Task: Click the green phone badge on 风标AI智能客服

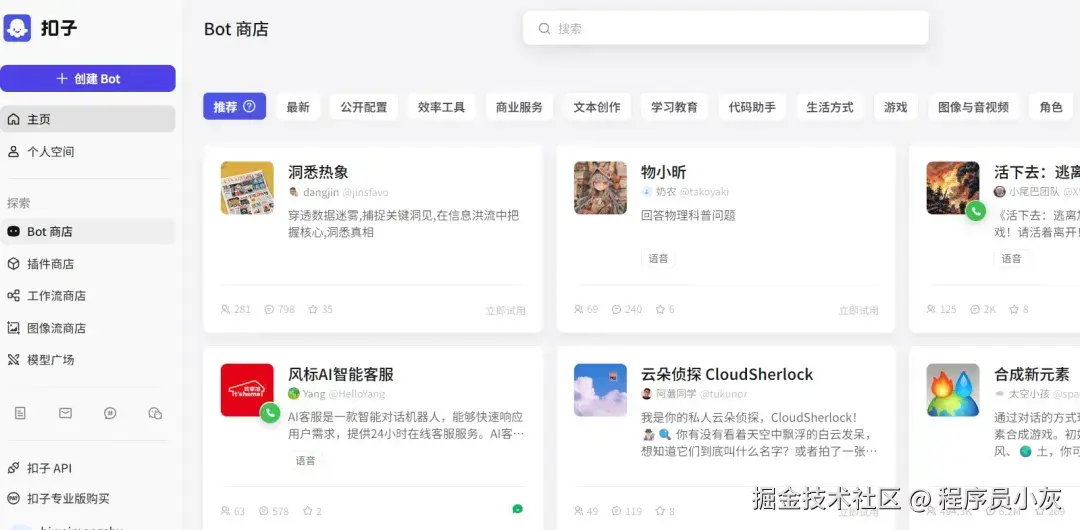Action: (x=270, y=413)
